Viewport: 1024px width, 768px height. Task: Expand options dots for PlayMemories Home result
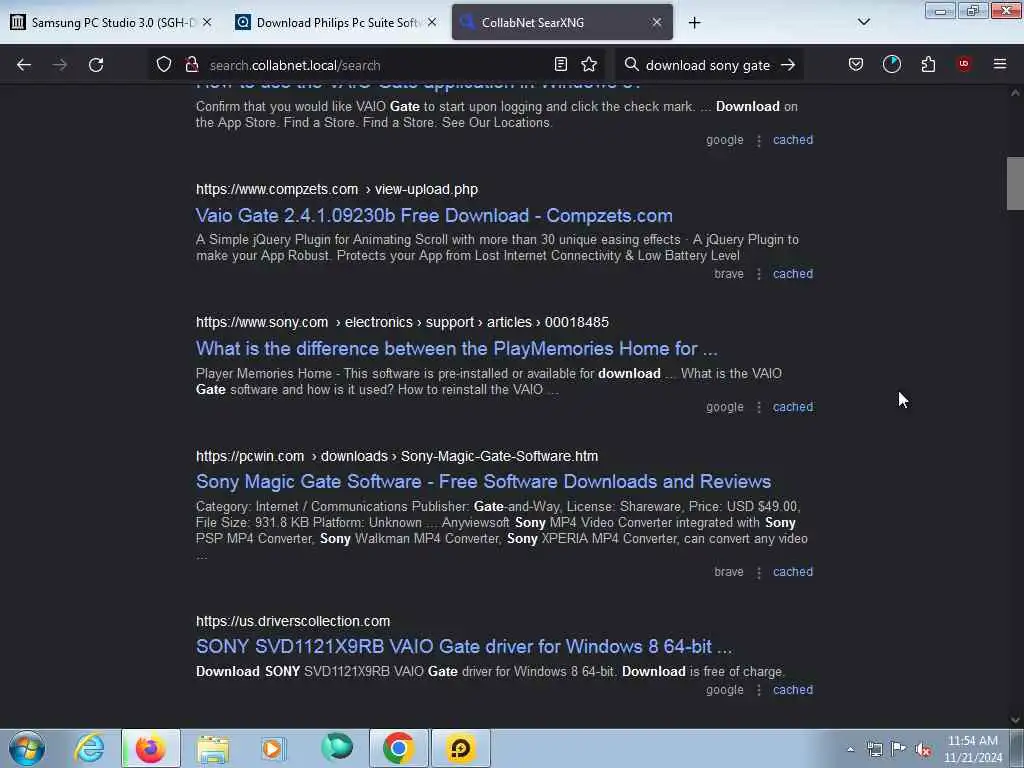coord(758,408)
